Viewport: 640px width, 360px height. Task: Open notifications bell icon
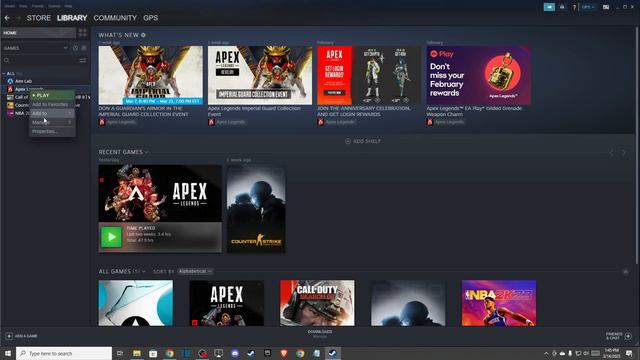point(562,7)
